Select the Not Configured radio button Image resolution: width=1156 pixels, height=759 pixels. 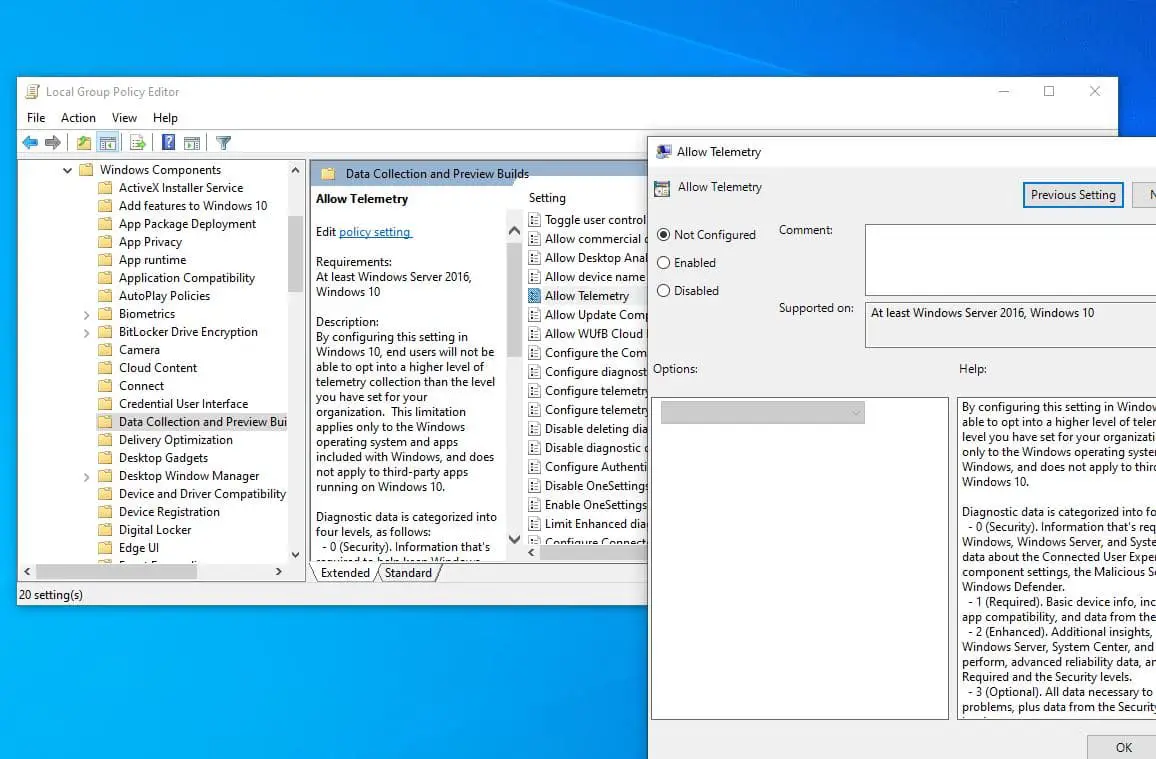[664, 234]
